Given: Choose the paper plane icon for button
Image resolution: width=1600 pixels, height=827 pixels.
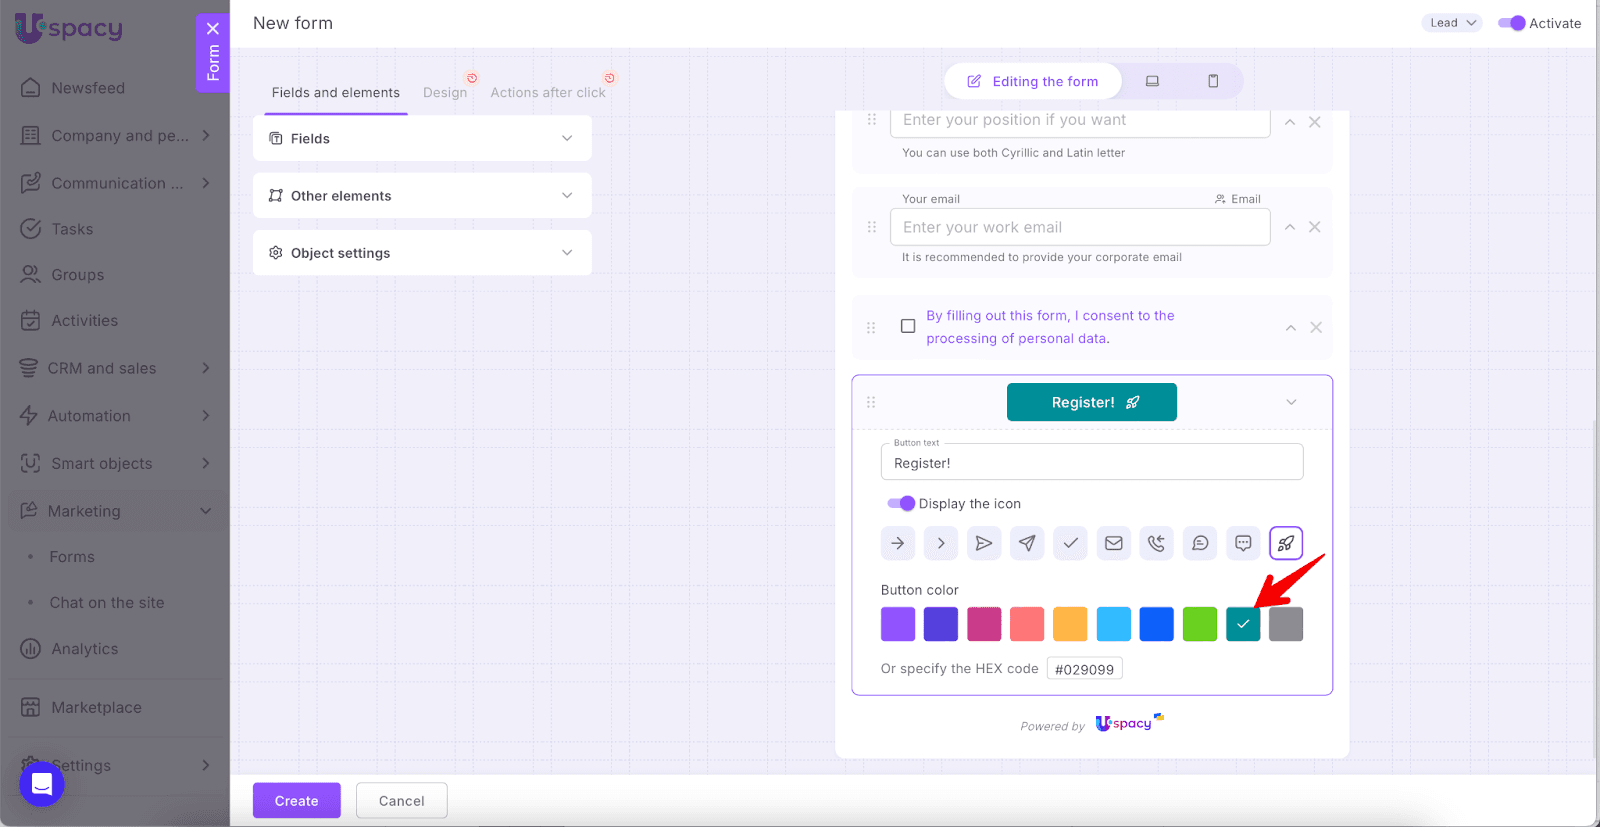Looking at the screenshot, I should click(1027, 543).
